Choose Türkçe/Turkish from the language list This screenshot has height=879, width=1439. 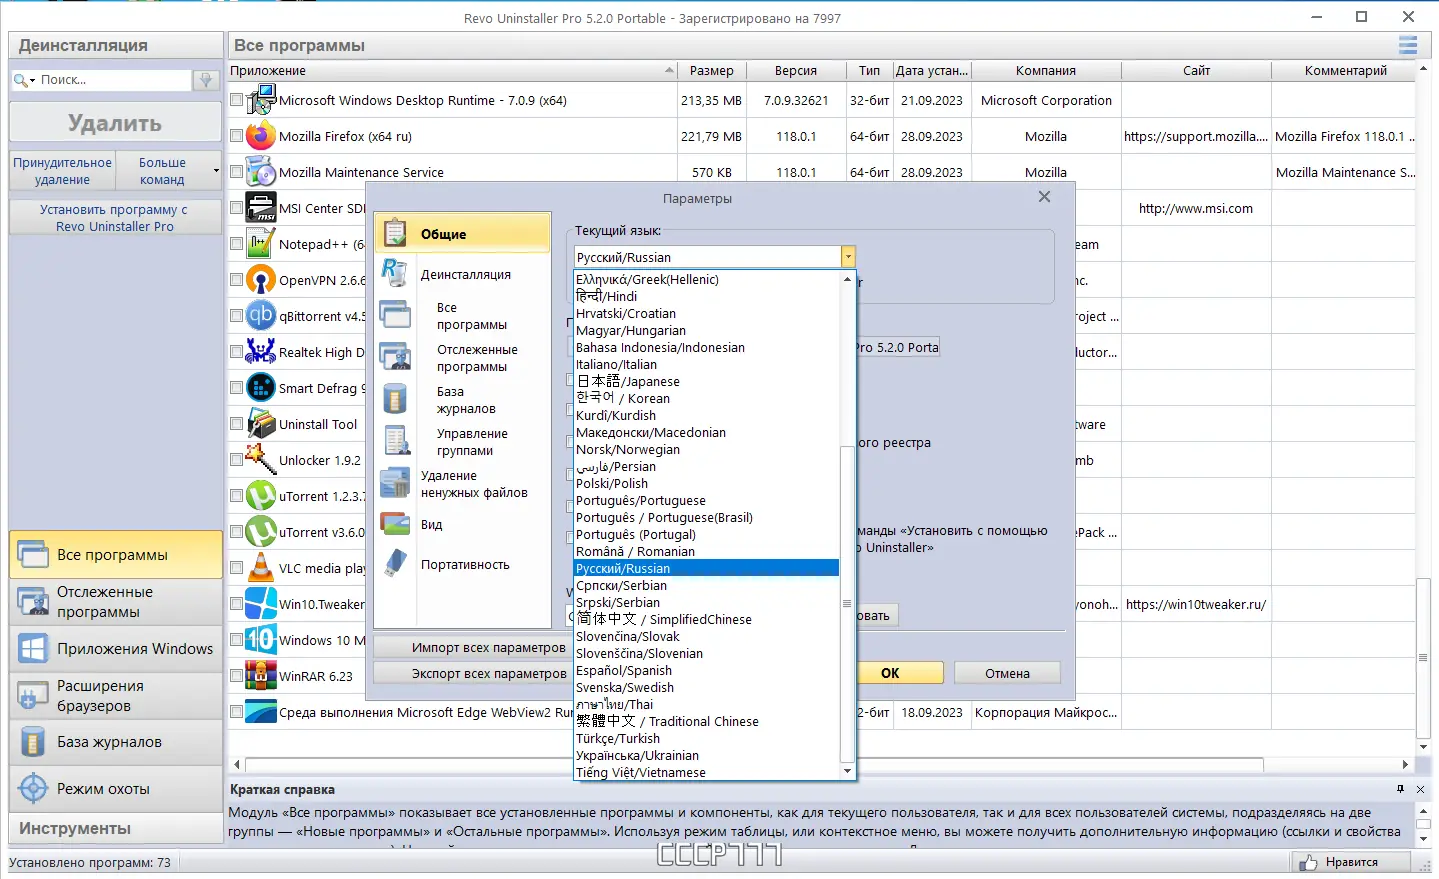[706, 739]
